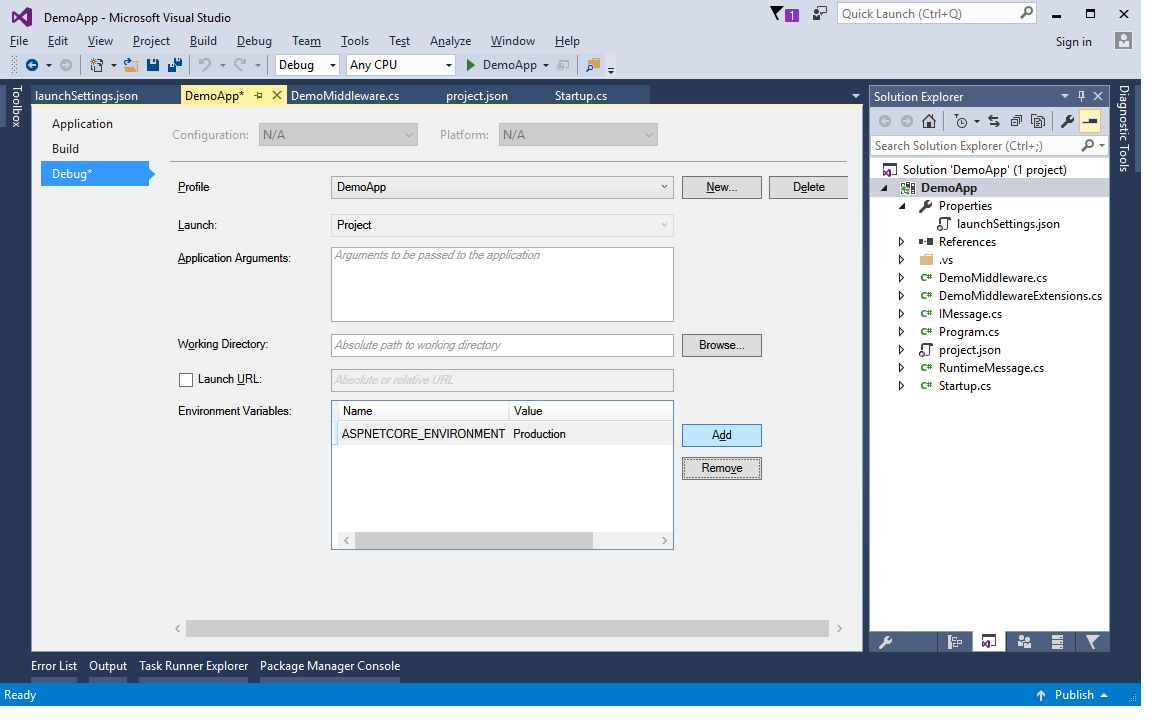Viewport: 1152px width, 720px height.
Task: Enable the Launch URL checkbox
Action: pos(186,380)
